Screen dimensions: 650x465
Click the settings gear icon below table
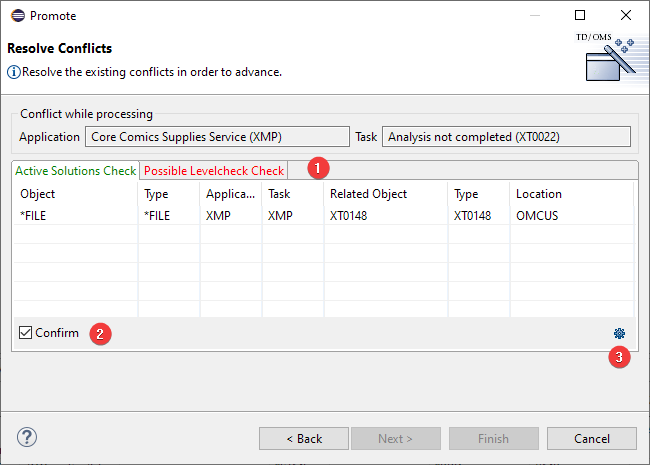pos(620,334)
